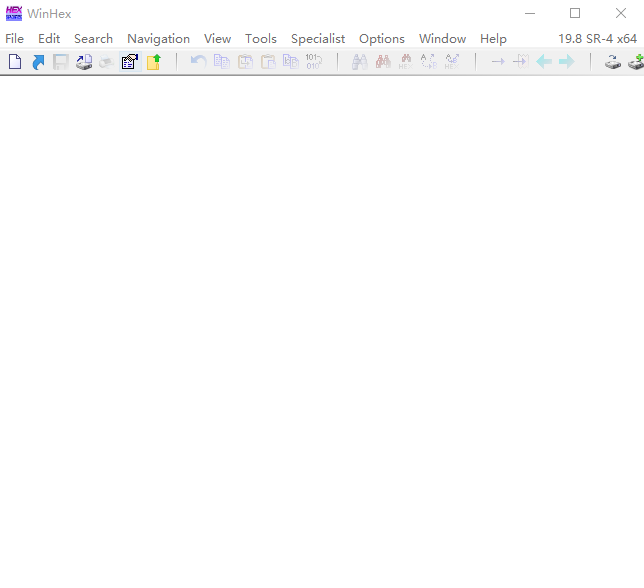Open the Specialist menu
The height and width of the screenshot is (588, 644).
(x=318, y=39)
